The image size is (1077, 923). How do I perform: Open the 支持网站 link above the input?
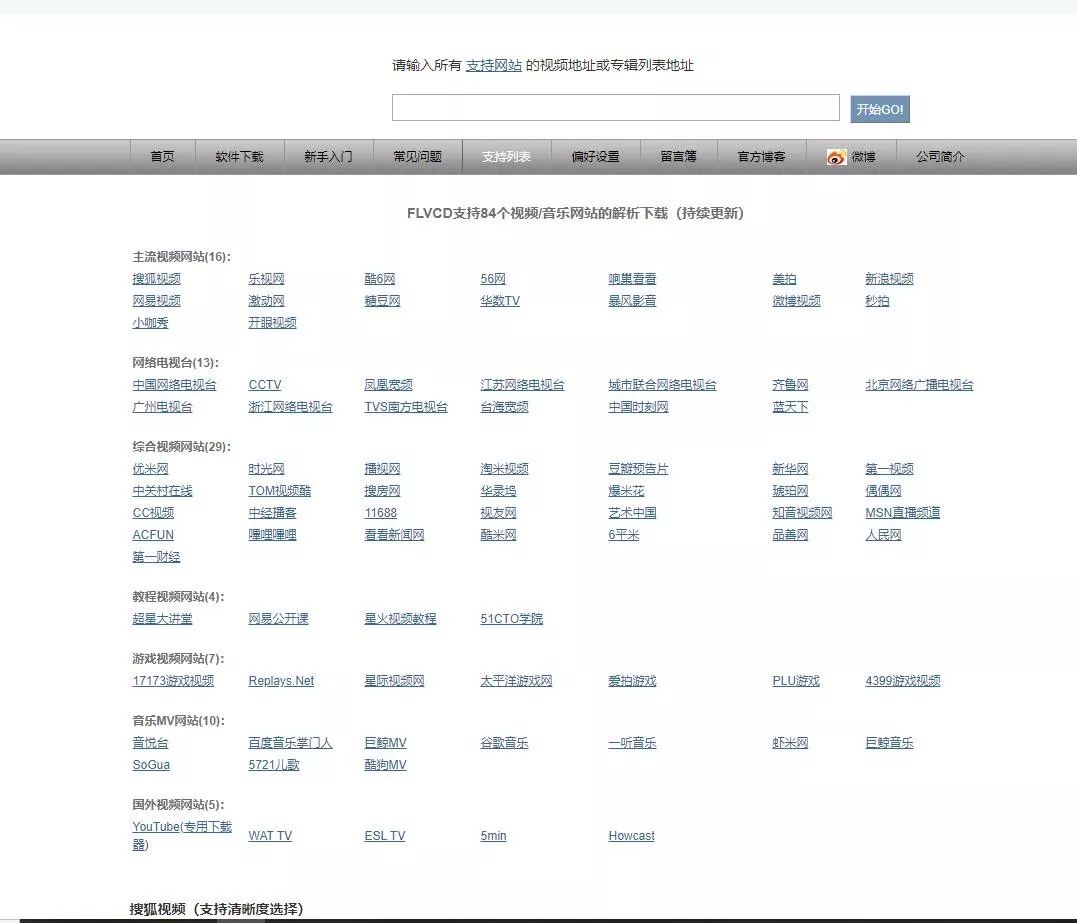pos(494,65)
